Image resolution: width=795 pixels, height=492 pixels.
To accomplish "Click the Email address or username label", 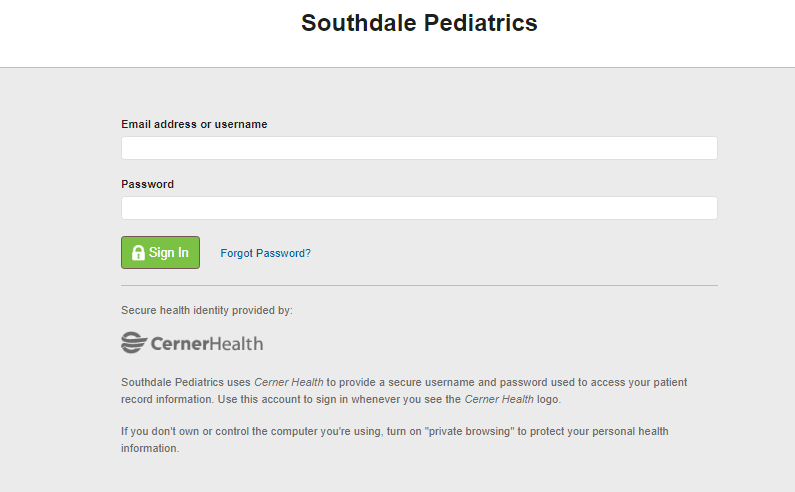I will pyautogui.click(x=194, y=124).
